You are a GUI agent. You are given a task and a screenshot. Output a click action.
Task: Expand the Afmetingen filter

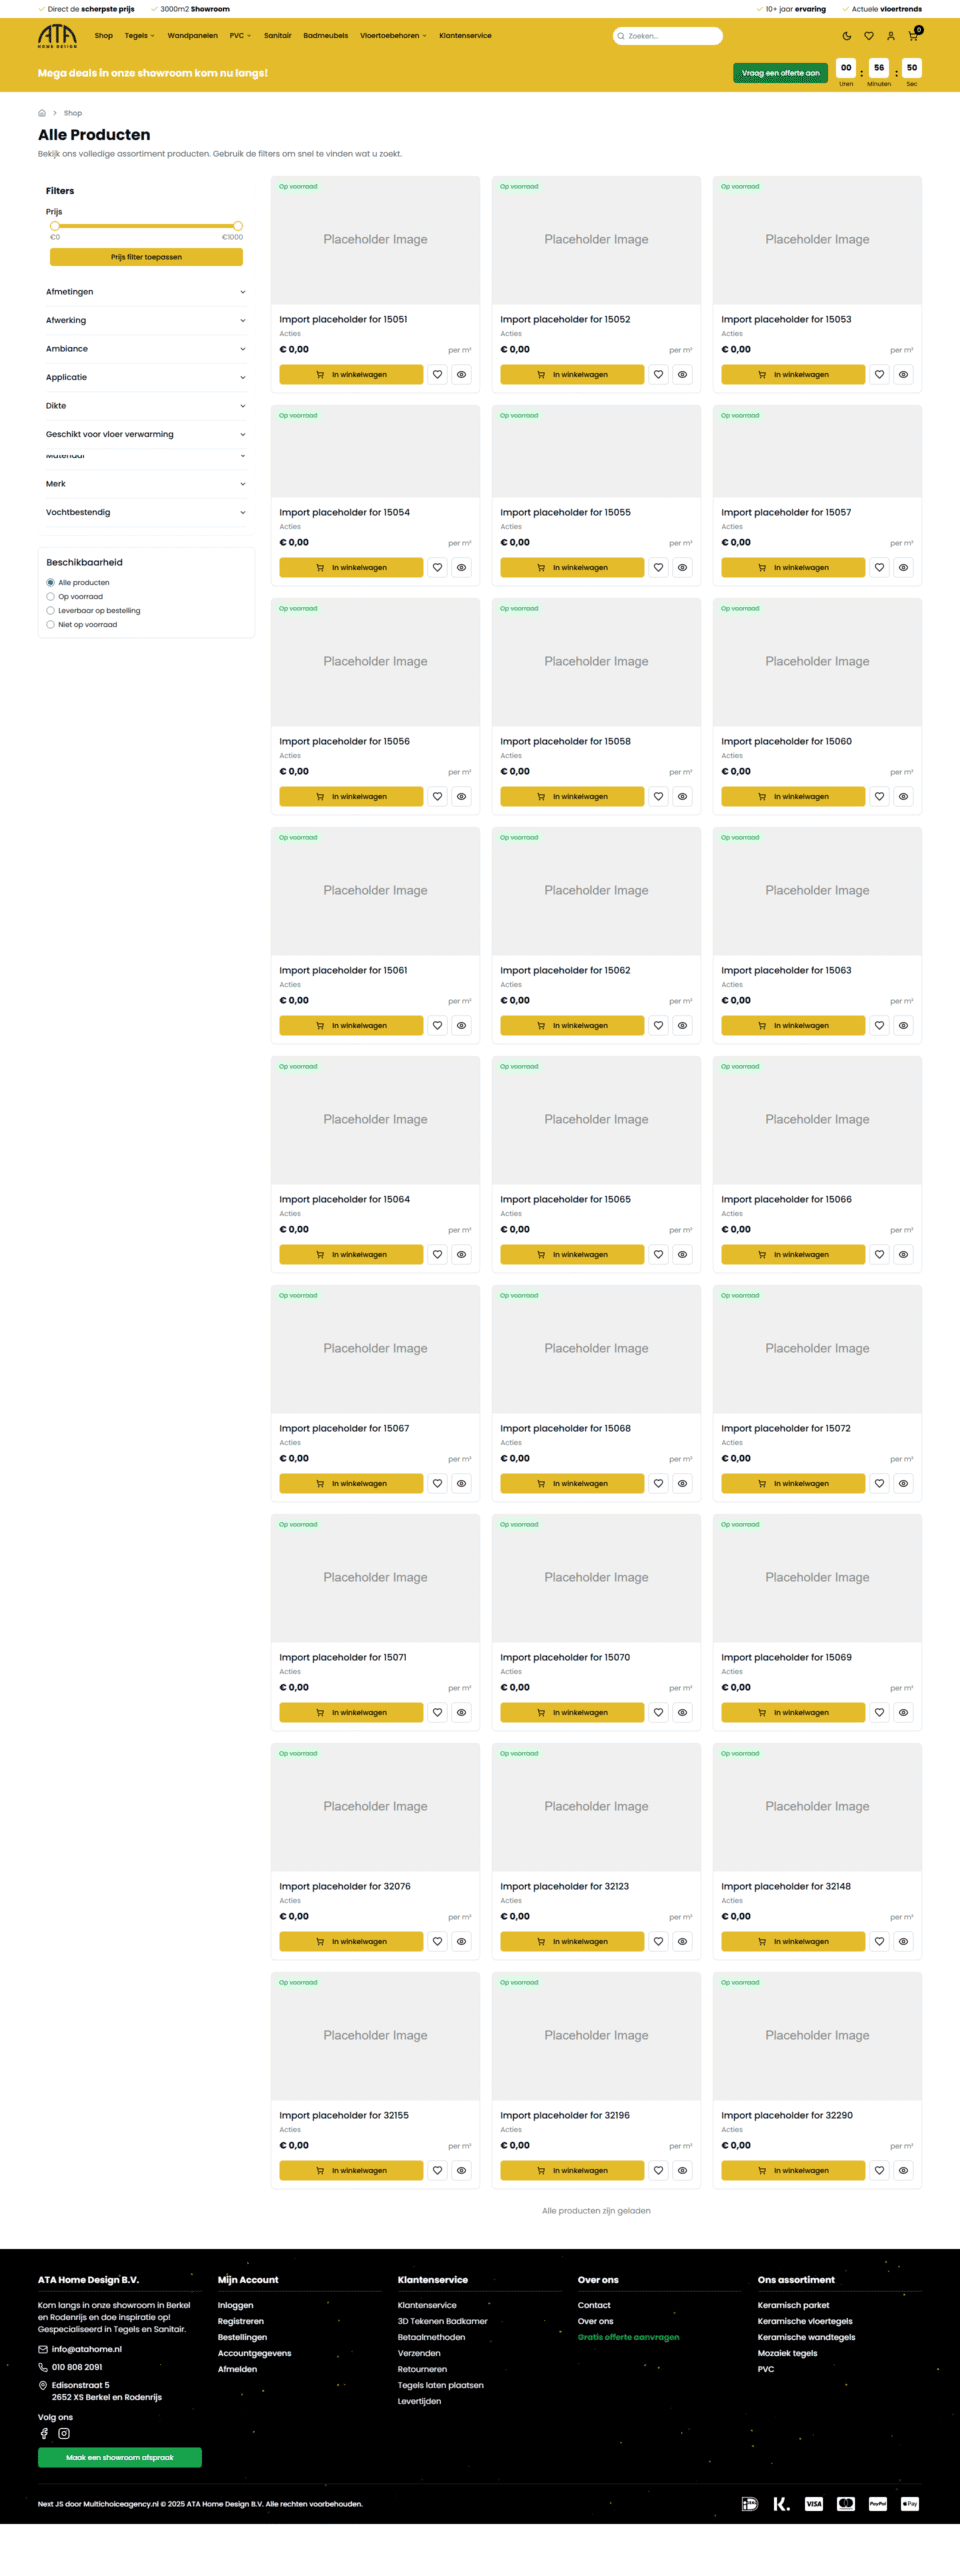click(x=146, y=292)
